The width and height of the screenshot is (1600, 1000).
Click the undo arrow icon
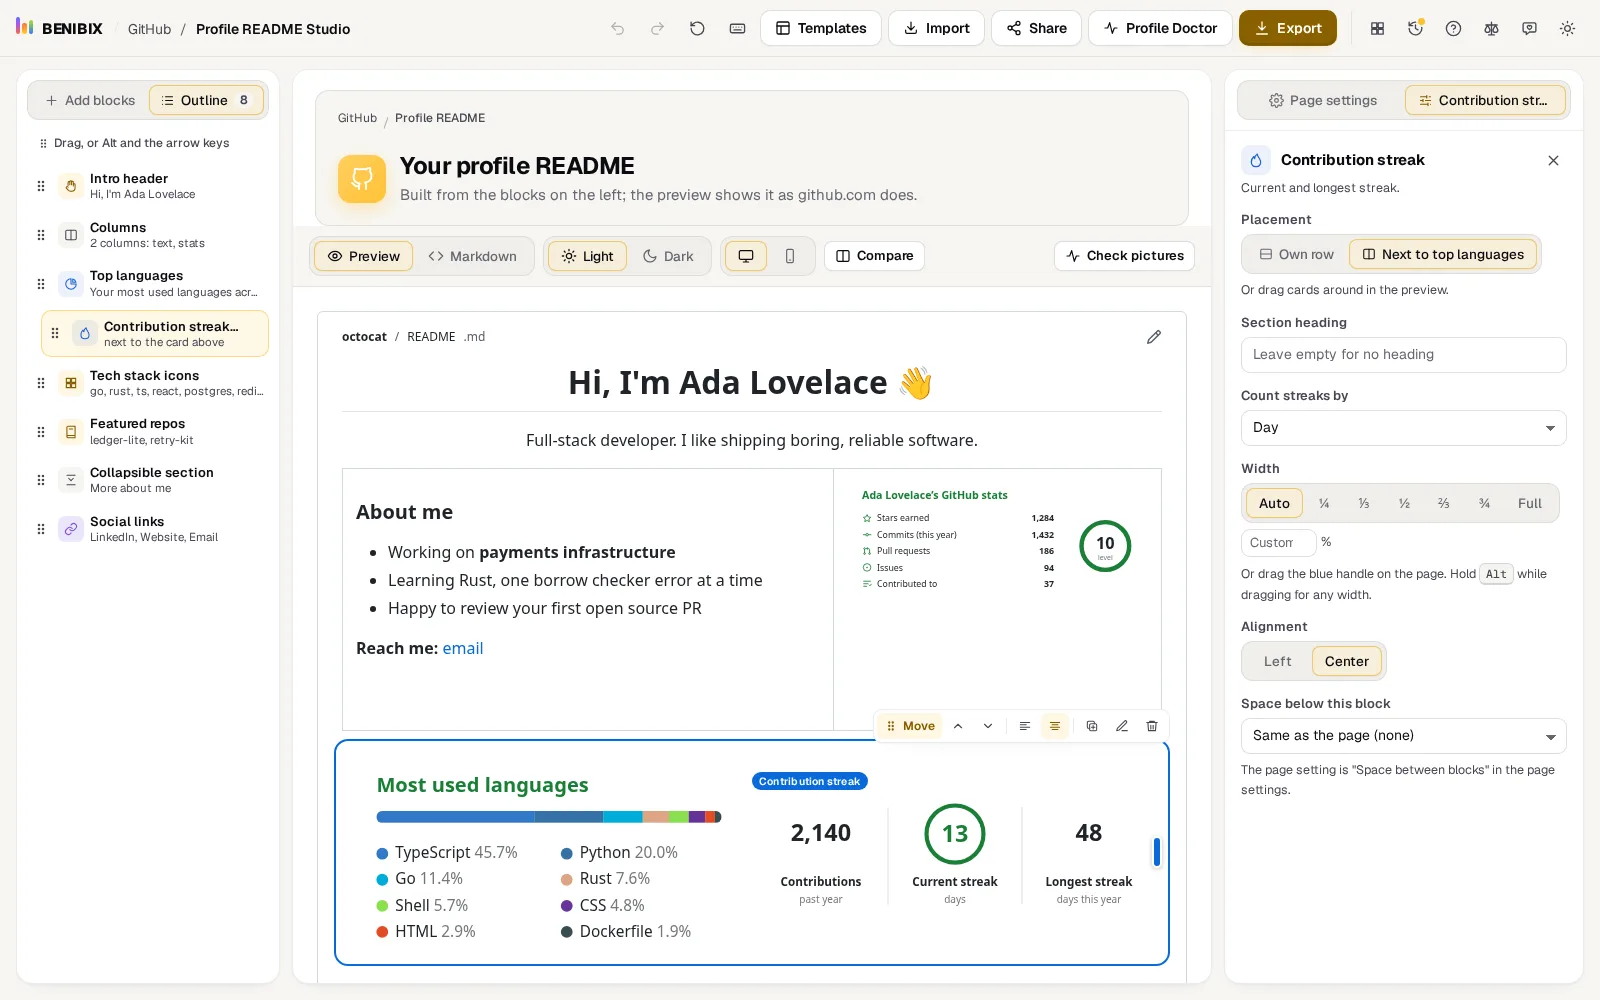click(x=618, y=29)
